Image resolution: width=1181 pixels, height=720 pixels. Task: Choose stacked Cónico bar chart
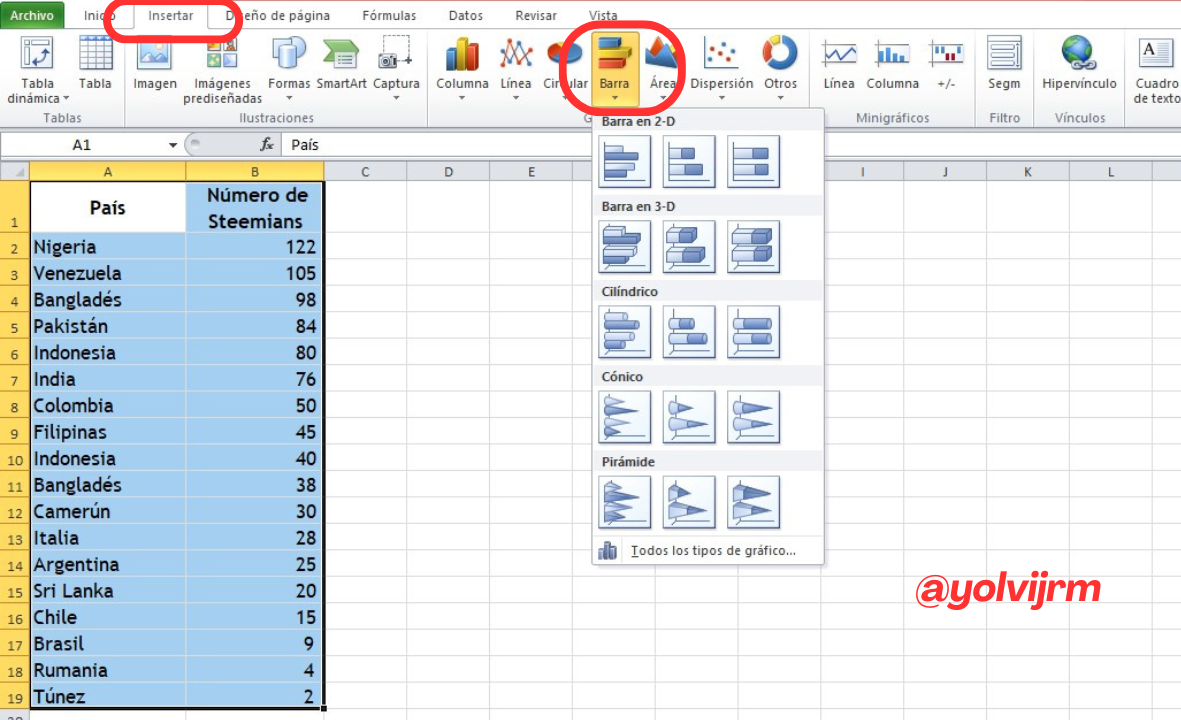[688, 416]
